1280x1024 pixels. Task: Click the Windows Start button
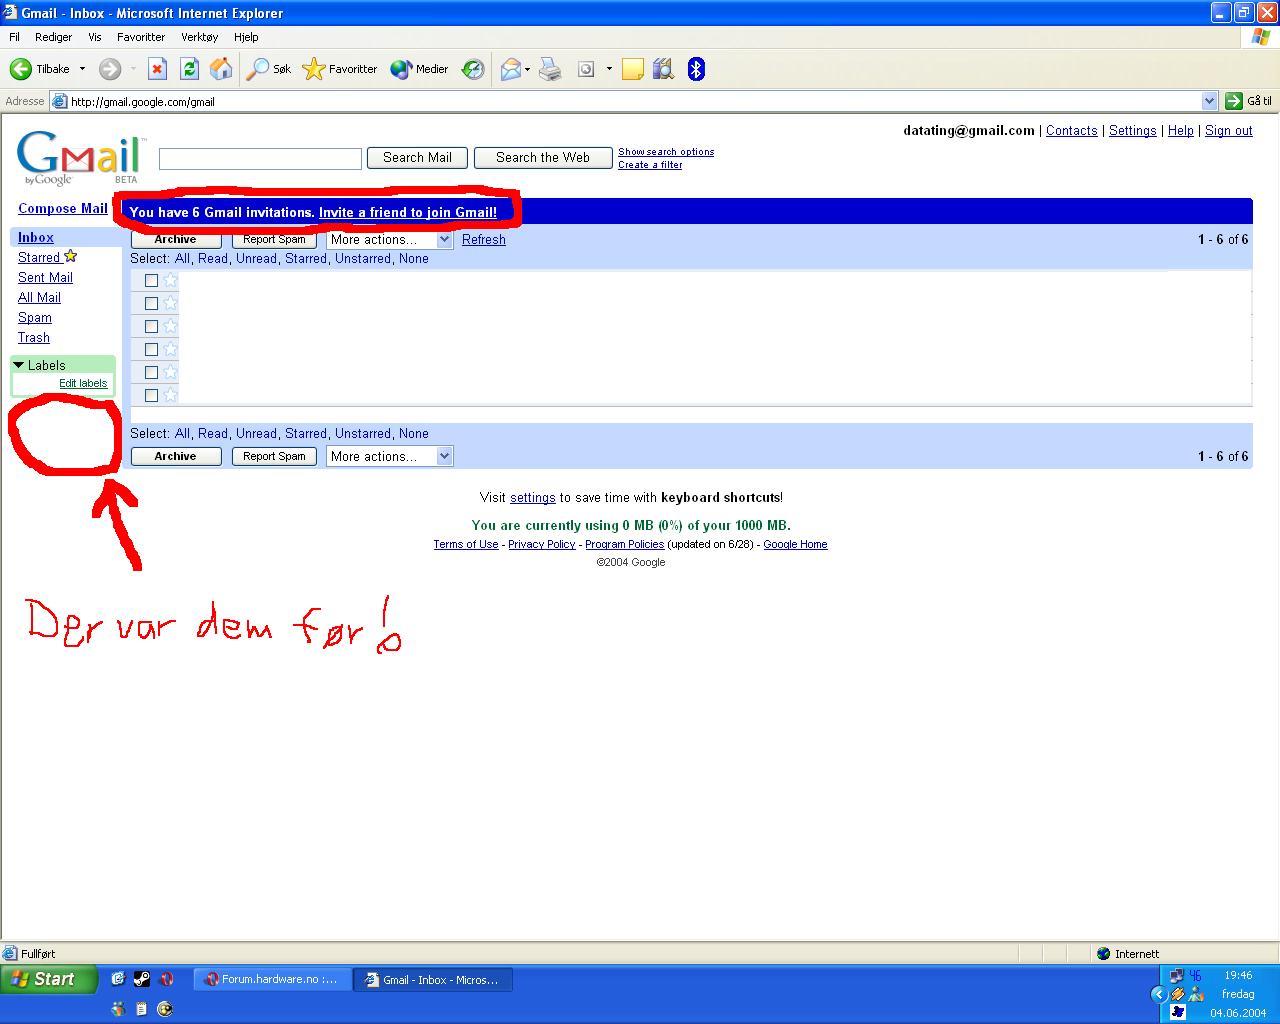click(x=48, y=980)
